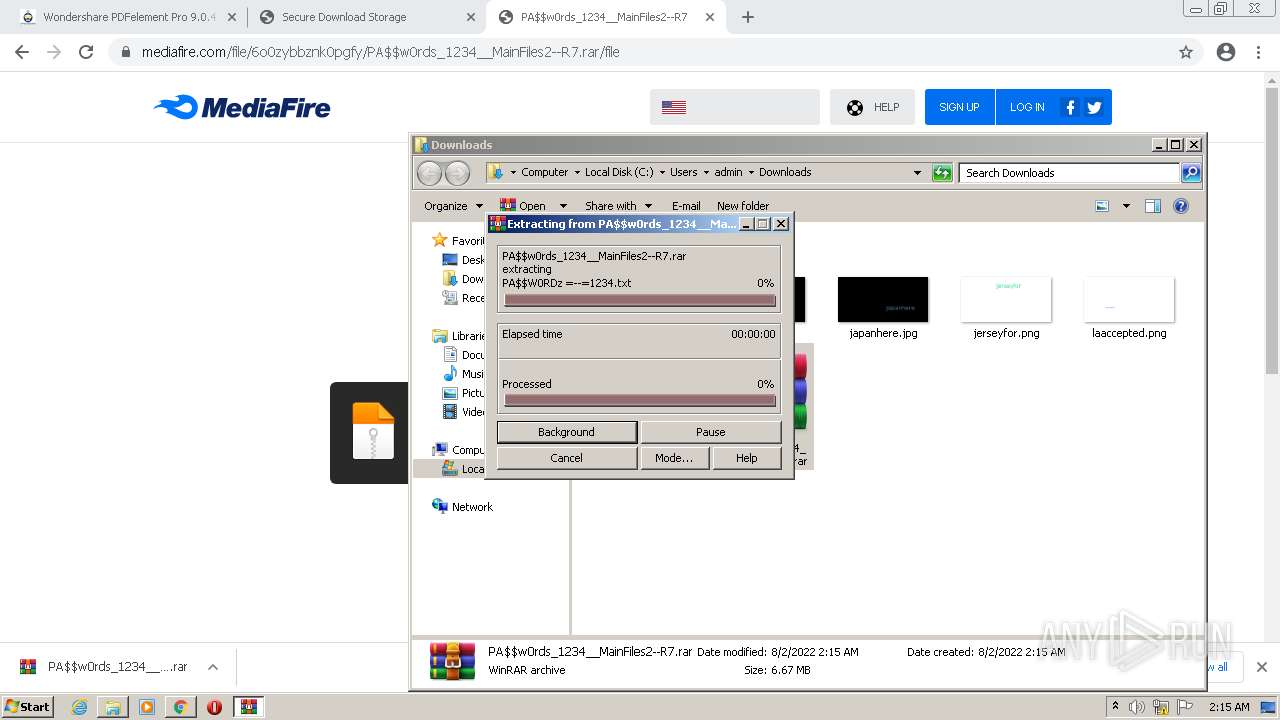Click the Explorer forward arrow button

tap(457, 173)
